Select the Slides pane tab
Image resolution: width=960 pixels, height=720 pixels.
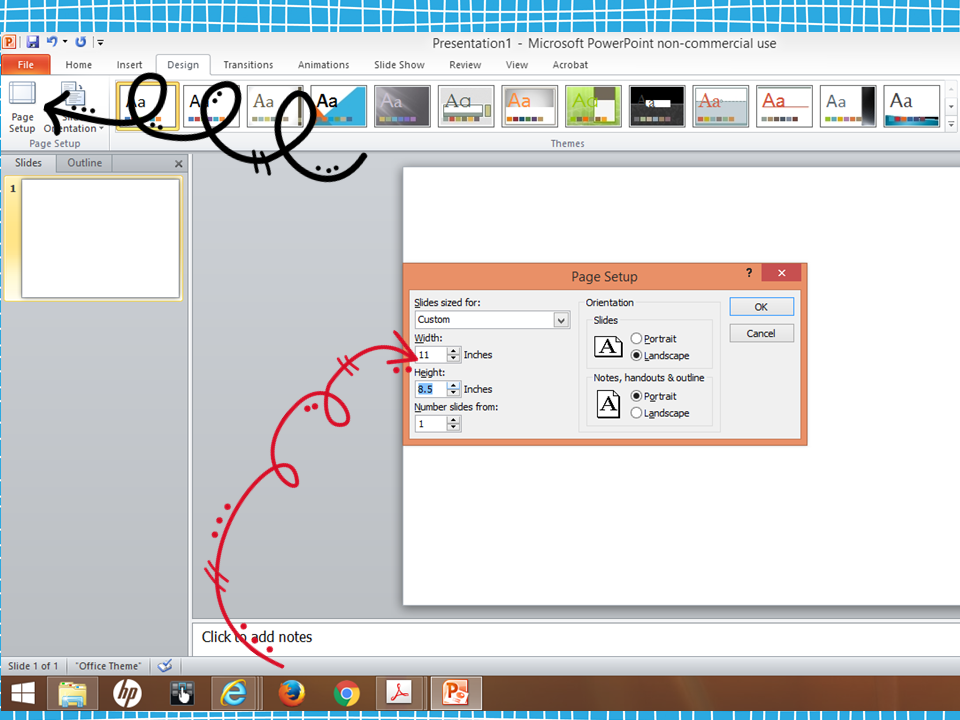(x=28, y=163)
